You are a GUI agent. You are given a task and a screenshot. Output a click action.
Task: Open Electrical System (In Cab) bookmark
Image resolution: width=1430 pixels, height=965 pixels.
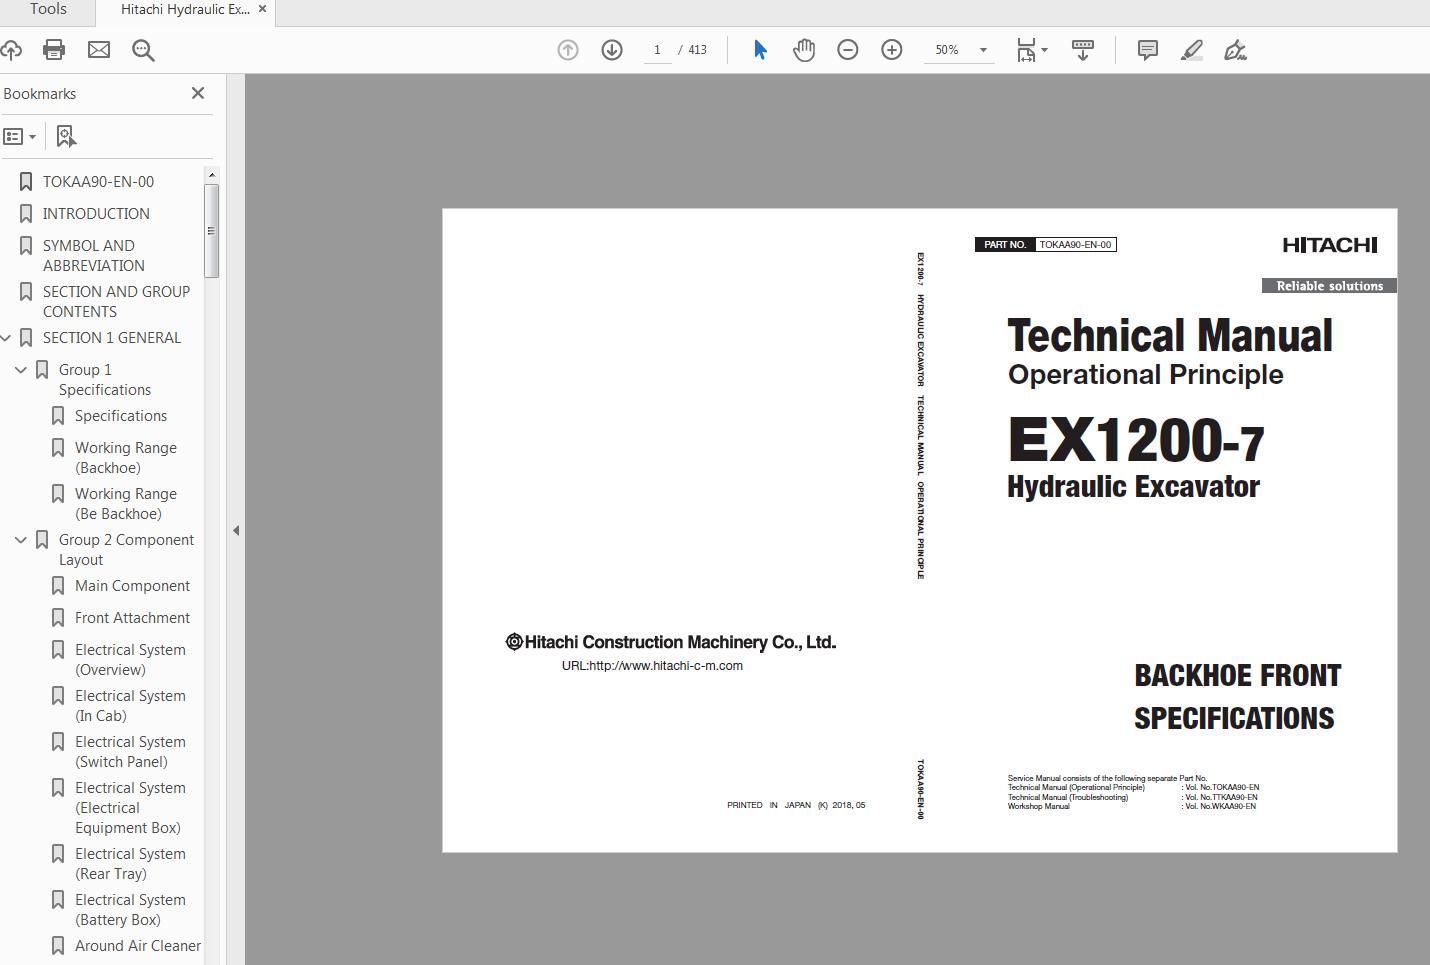(x=130, y=706)
